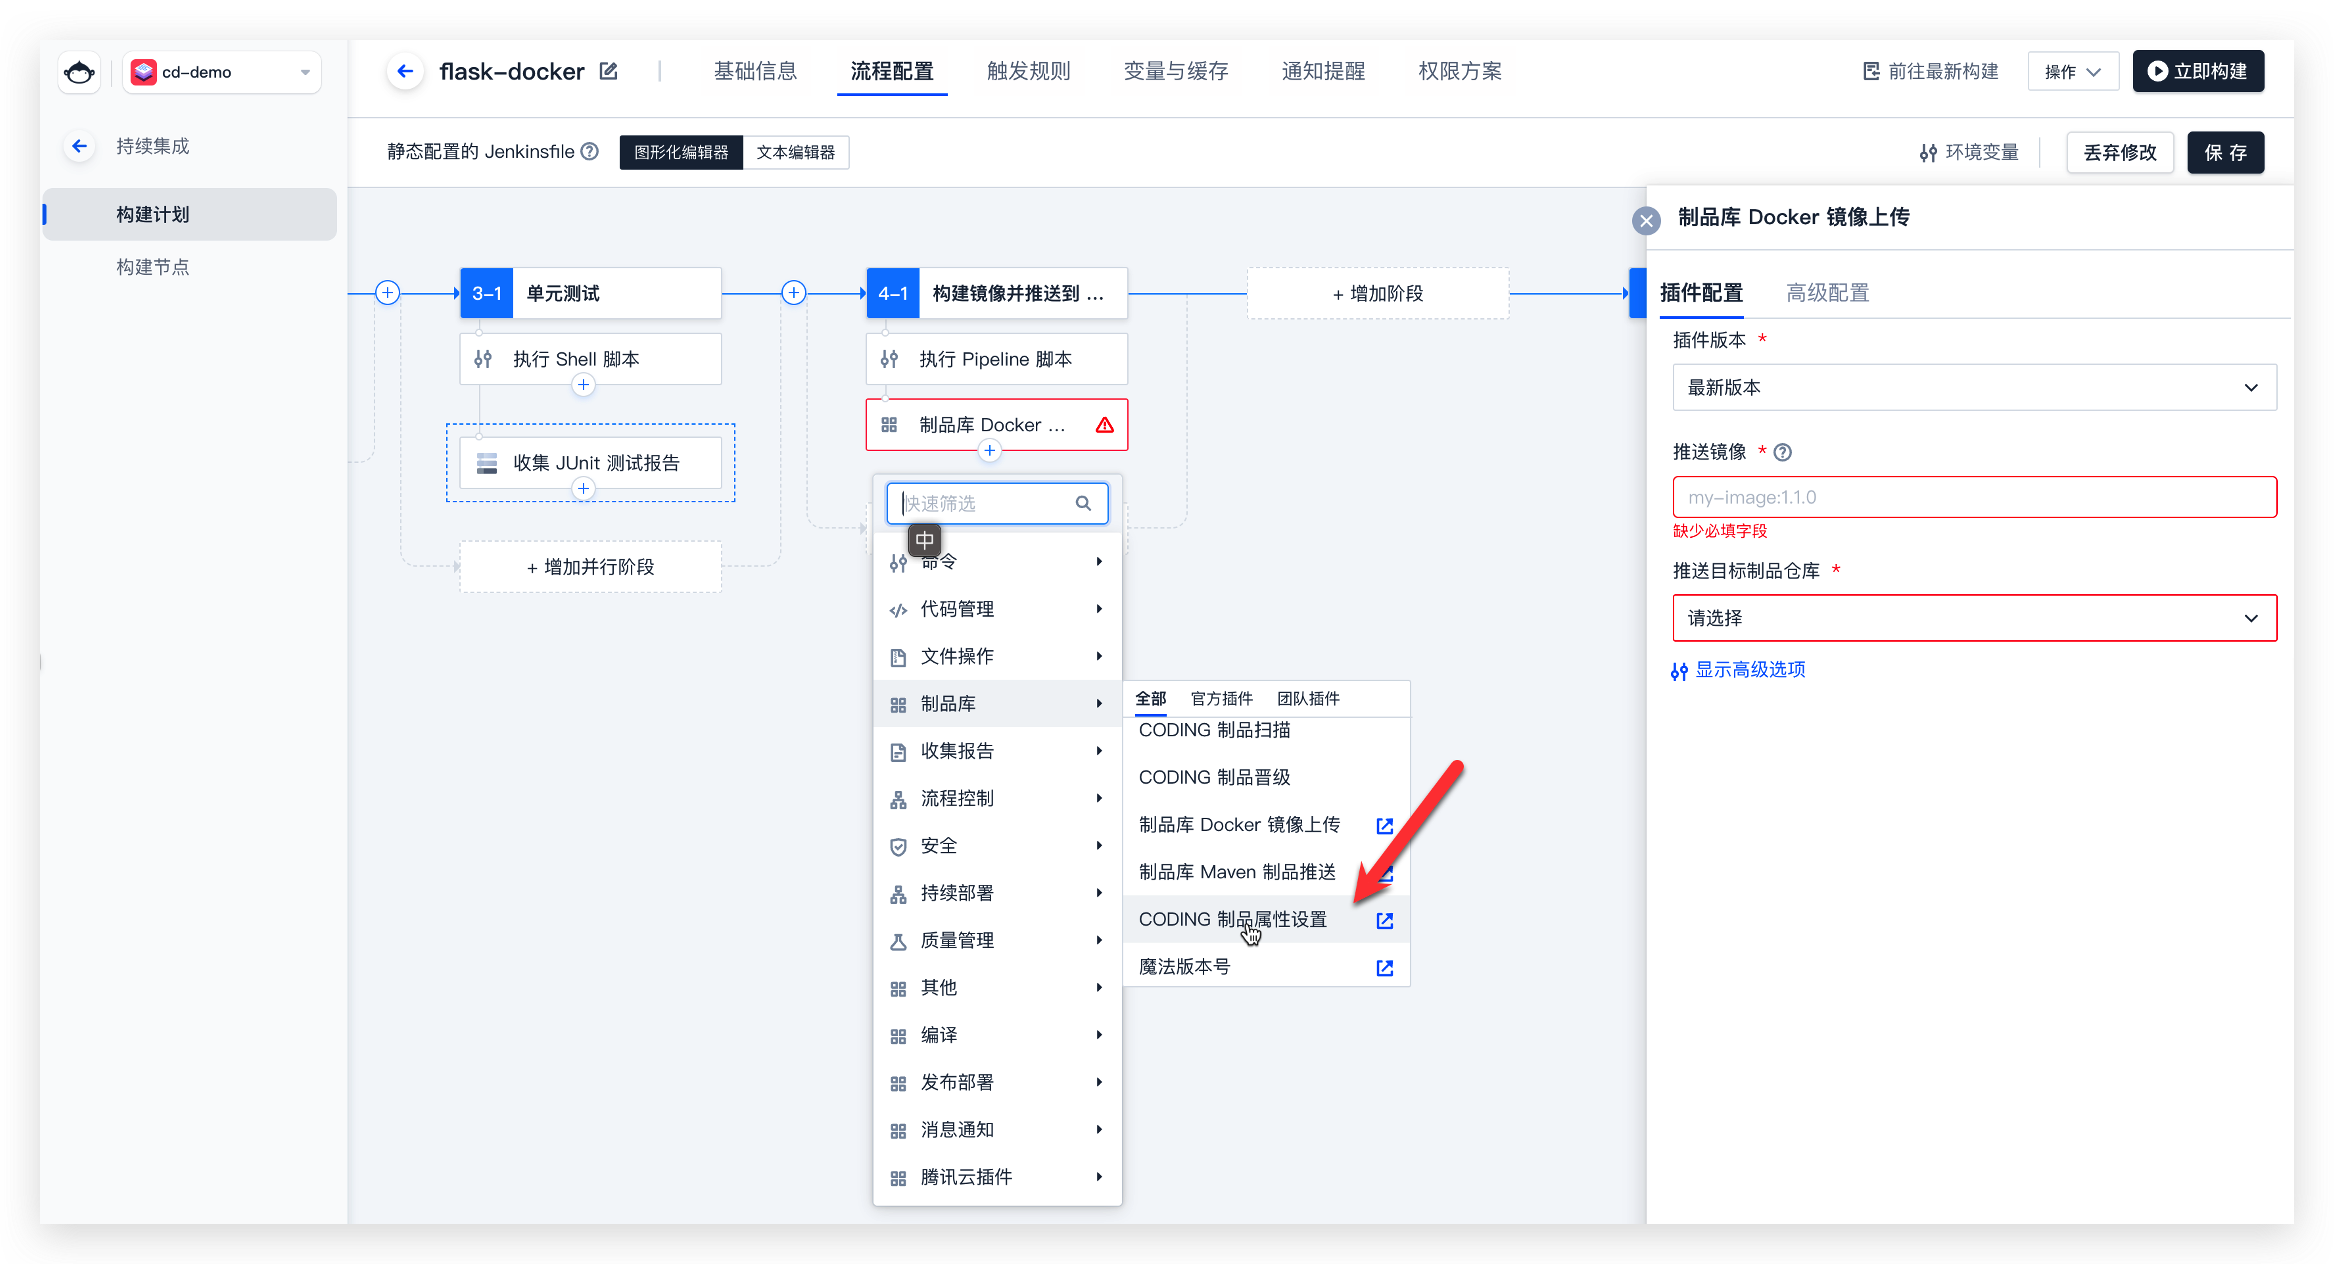2334x1264 pixels.
Task: Select the 收集 JUnit 测试报告 step
Action: (x=590, y=463)
